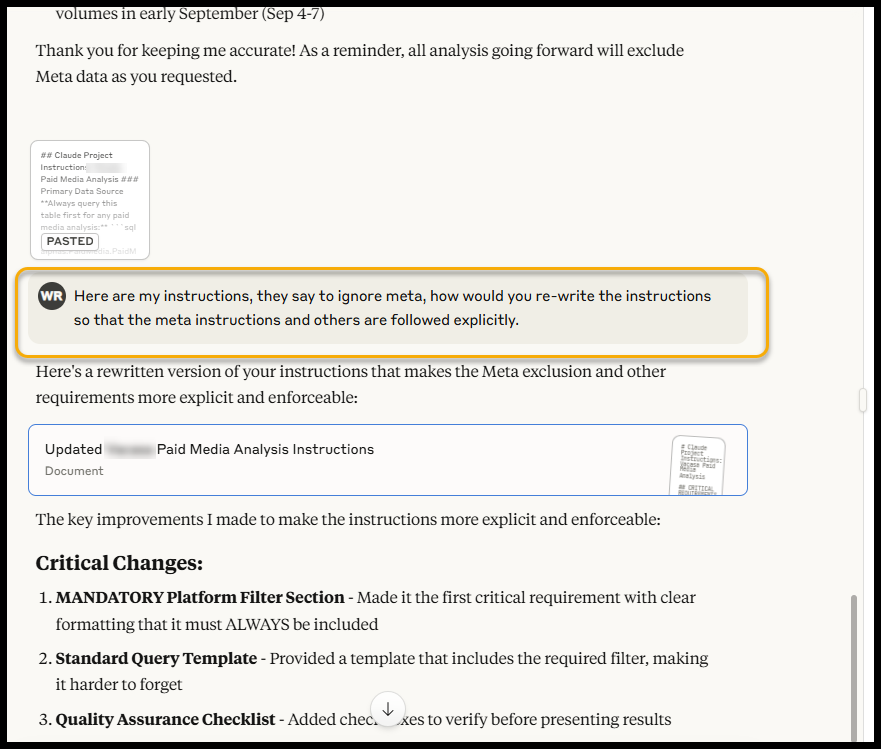Click the "Meta data as you requested" line
This screenshot has height=749, width=881.
coord(136,76)
